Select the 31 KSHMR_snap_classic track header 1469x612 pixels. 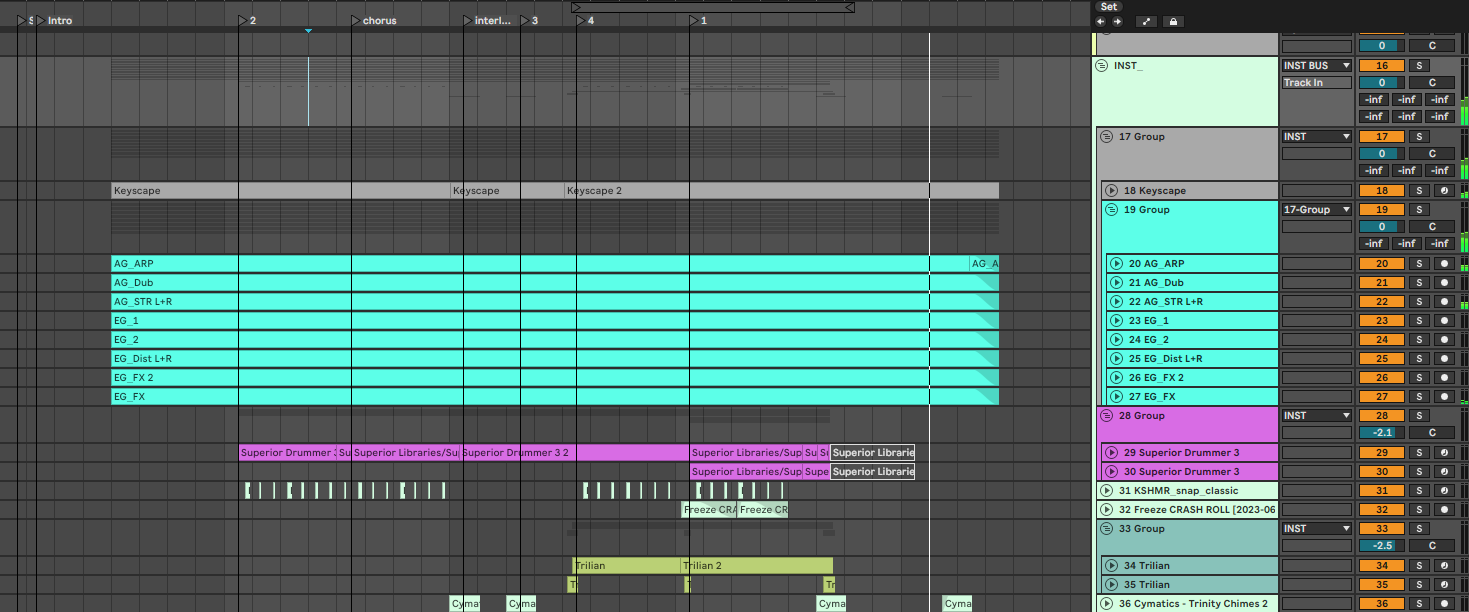point(1187,491)
